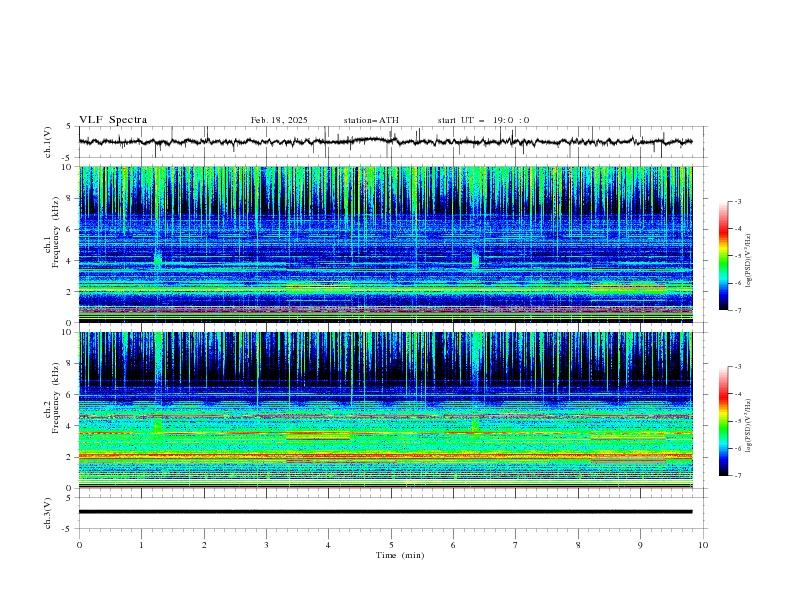Viewport: 792px width, 612px height.
Task: Click the ch.2 color bar label 'log(PSD)(V²/Hz)'
Action: 749,425
